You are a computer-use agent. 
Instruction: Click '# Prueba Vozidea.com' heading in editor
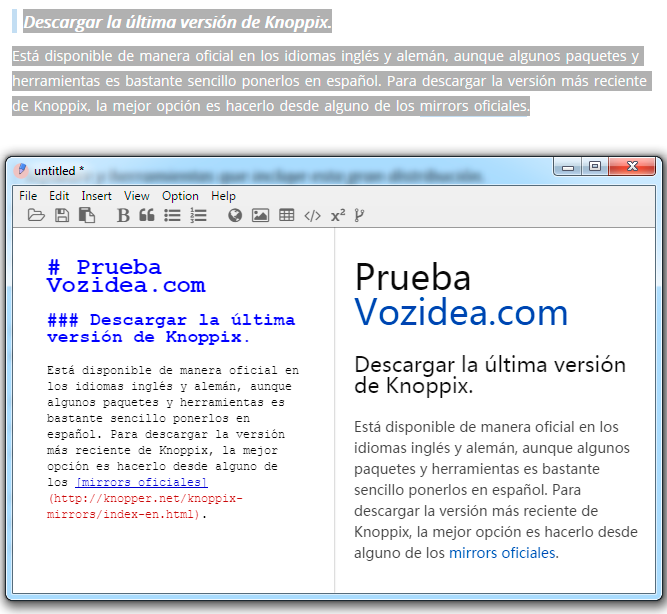coord(126,276)
